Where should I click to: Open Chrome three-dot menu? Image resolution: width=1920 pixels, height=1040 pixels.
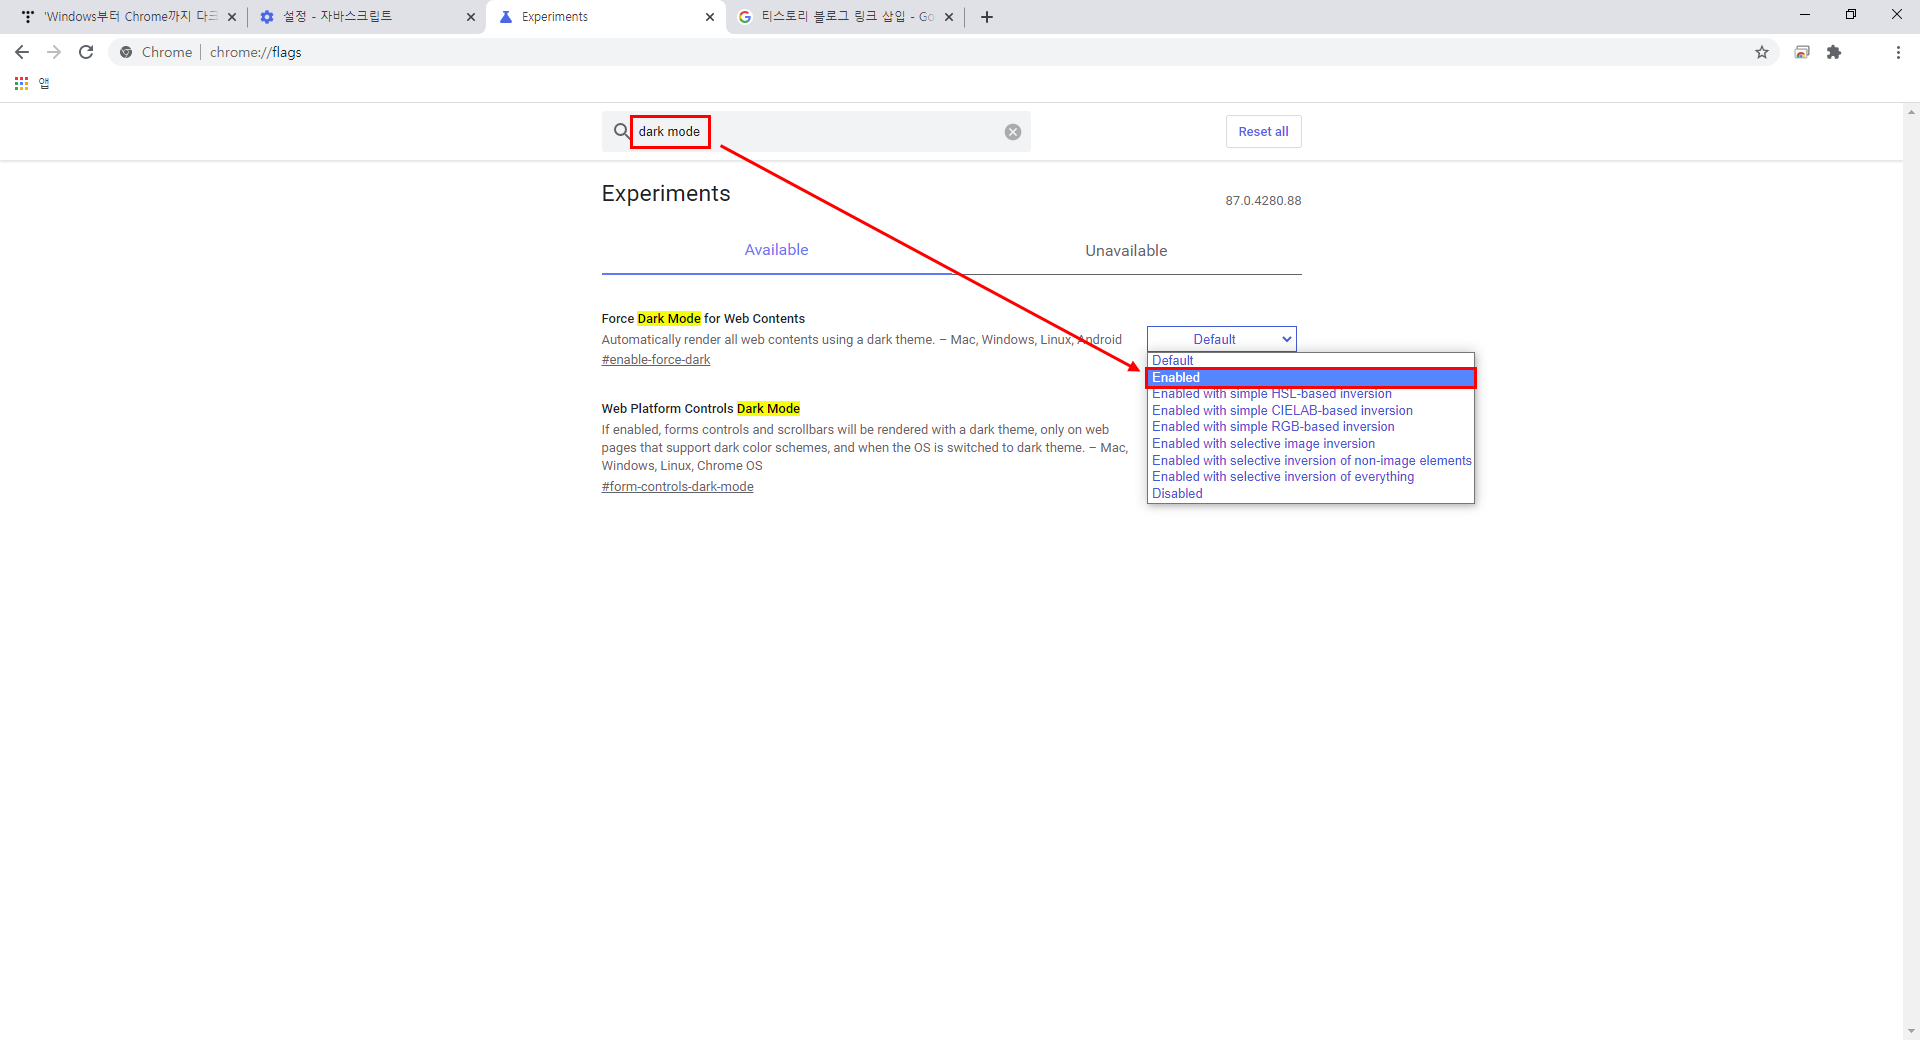coord(1898,52)
